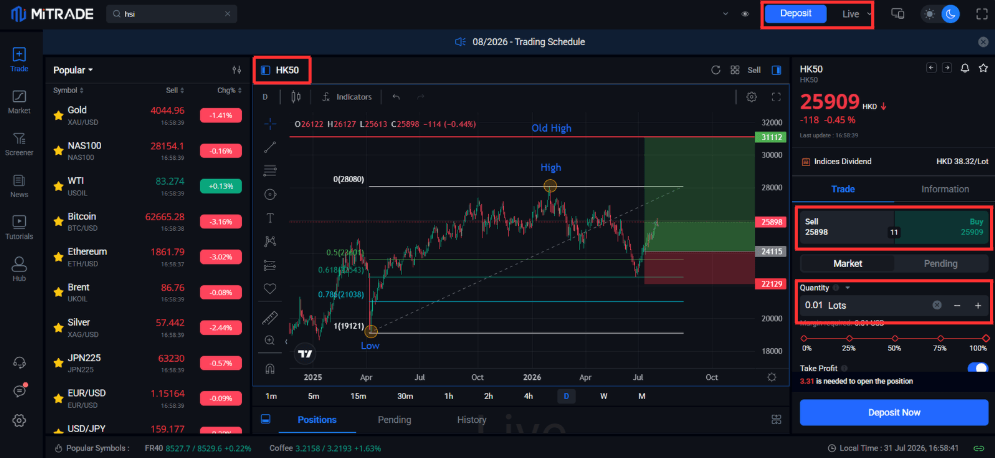Click the Deposit Now button
Screen dimensions: 995x458
pyautogui.click(x=893, y=412)
